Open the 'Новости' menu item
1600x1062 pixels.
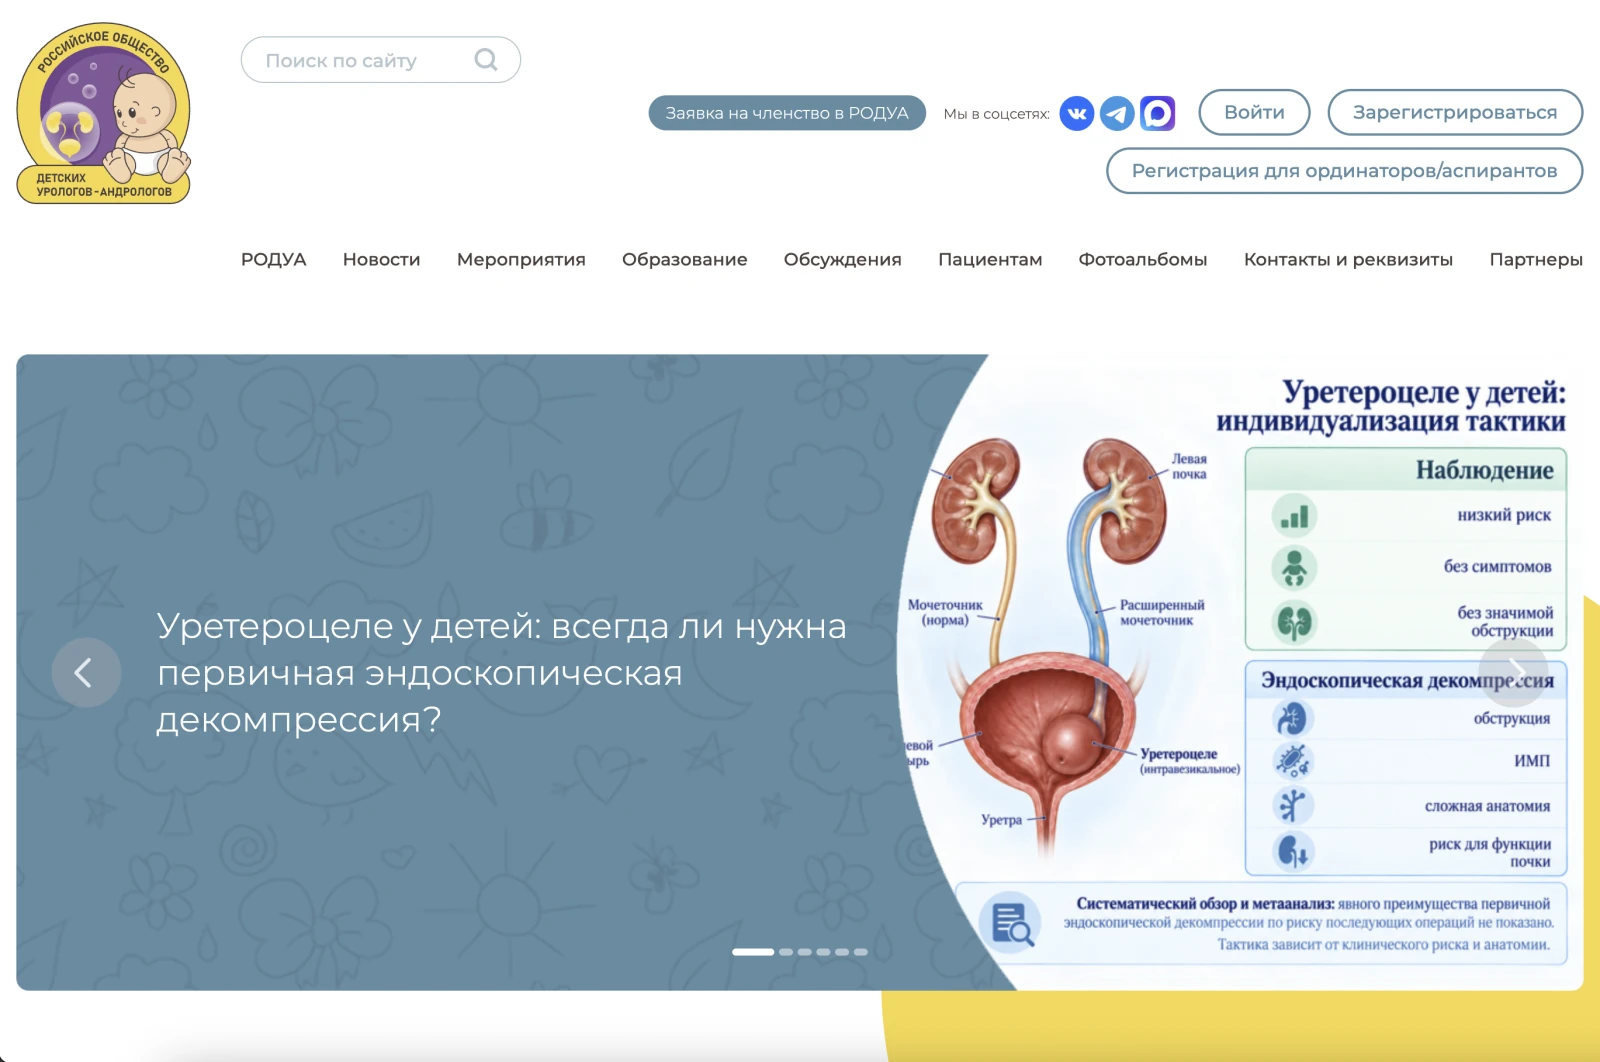381,259
